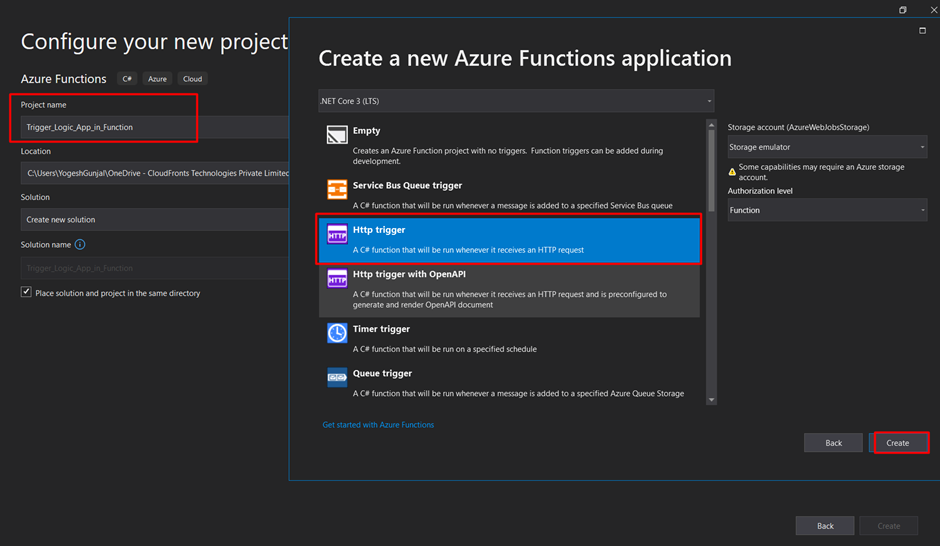Click the Azure Functions heading text

pos(64,79)
